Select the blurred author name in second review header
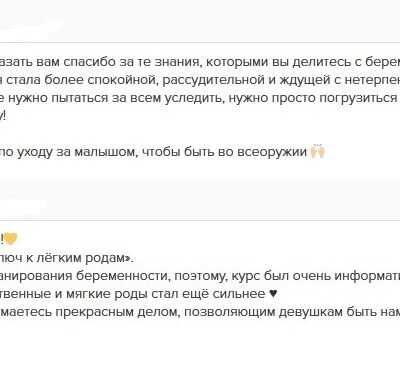 click(22, 206)
